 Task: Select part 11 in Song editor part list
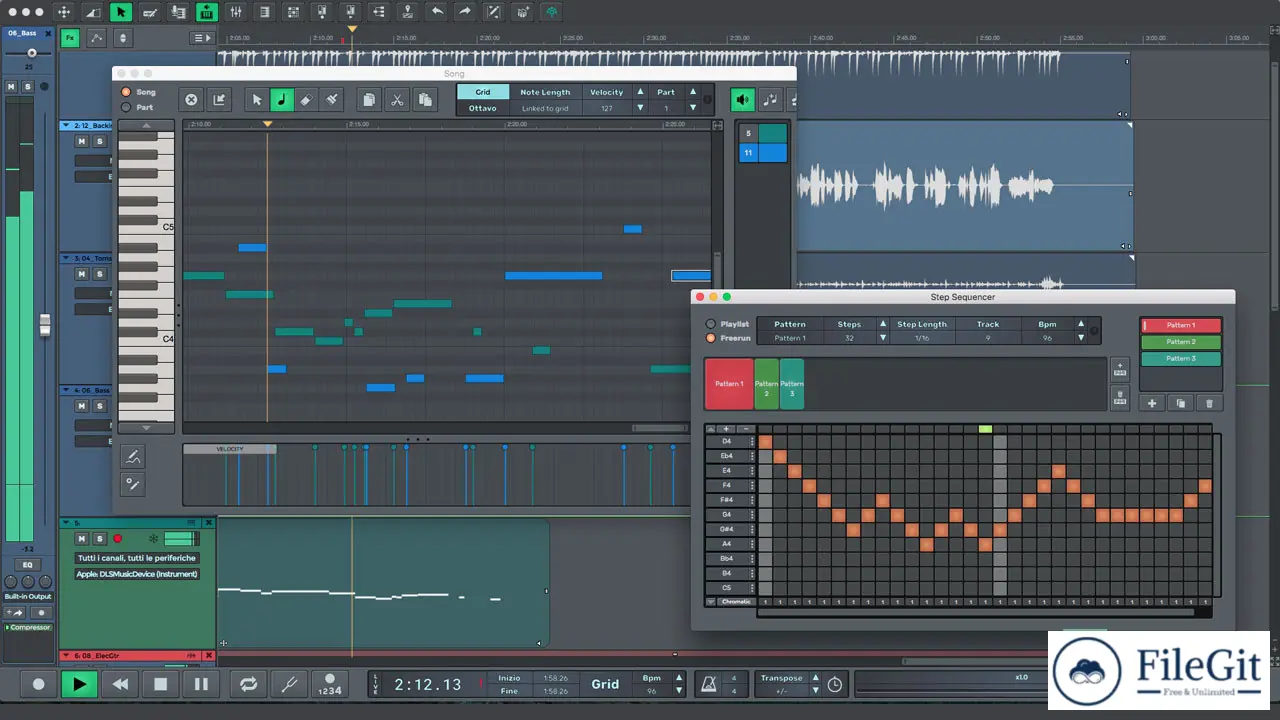click(x=763, y=153)
